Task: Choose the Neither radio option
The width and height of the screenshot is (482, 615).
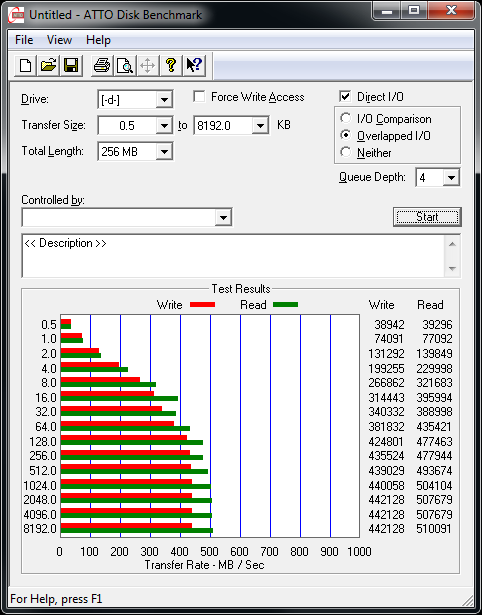Action: click(346, 152)
